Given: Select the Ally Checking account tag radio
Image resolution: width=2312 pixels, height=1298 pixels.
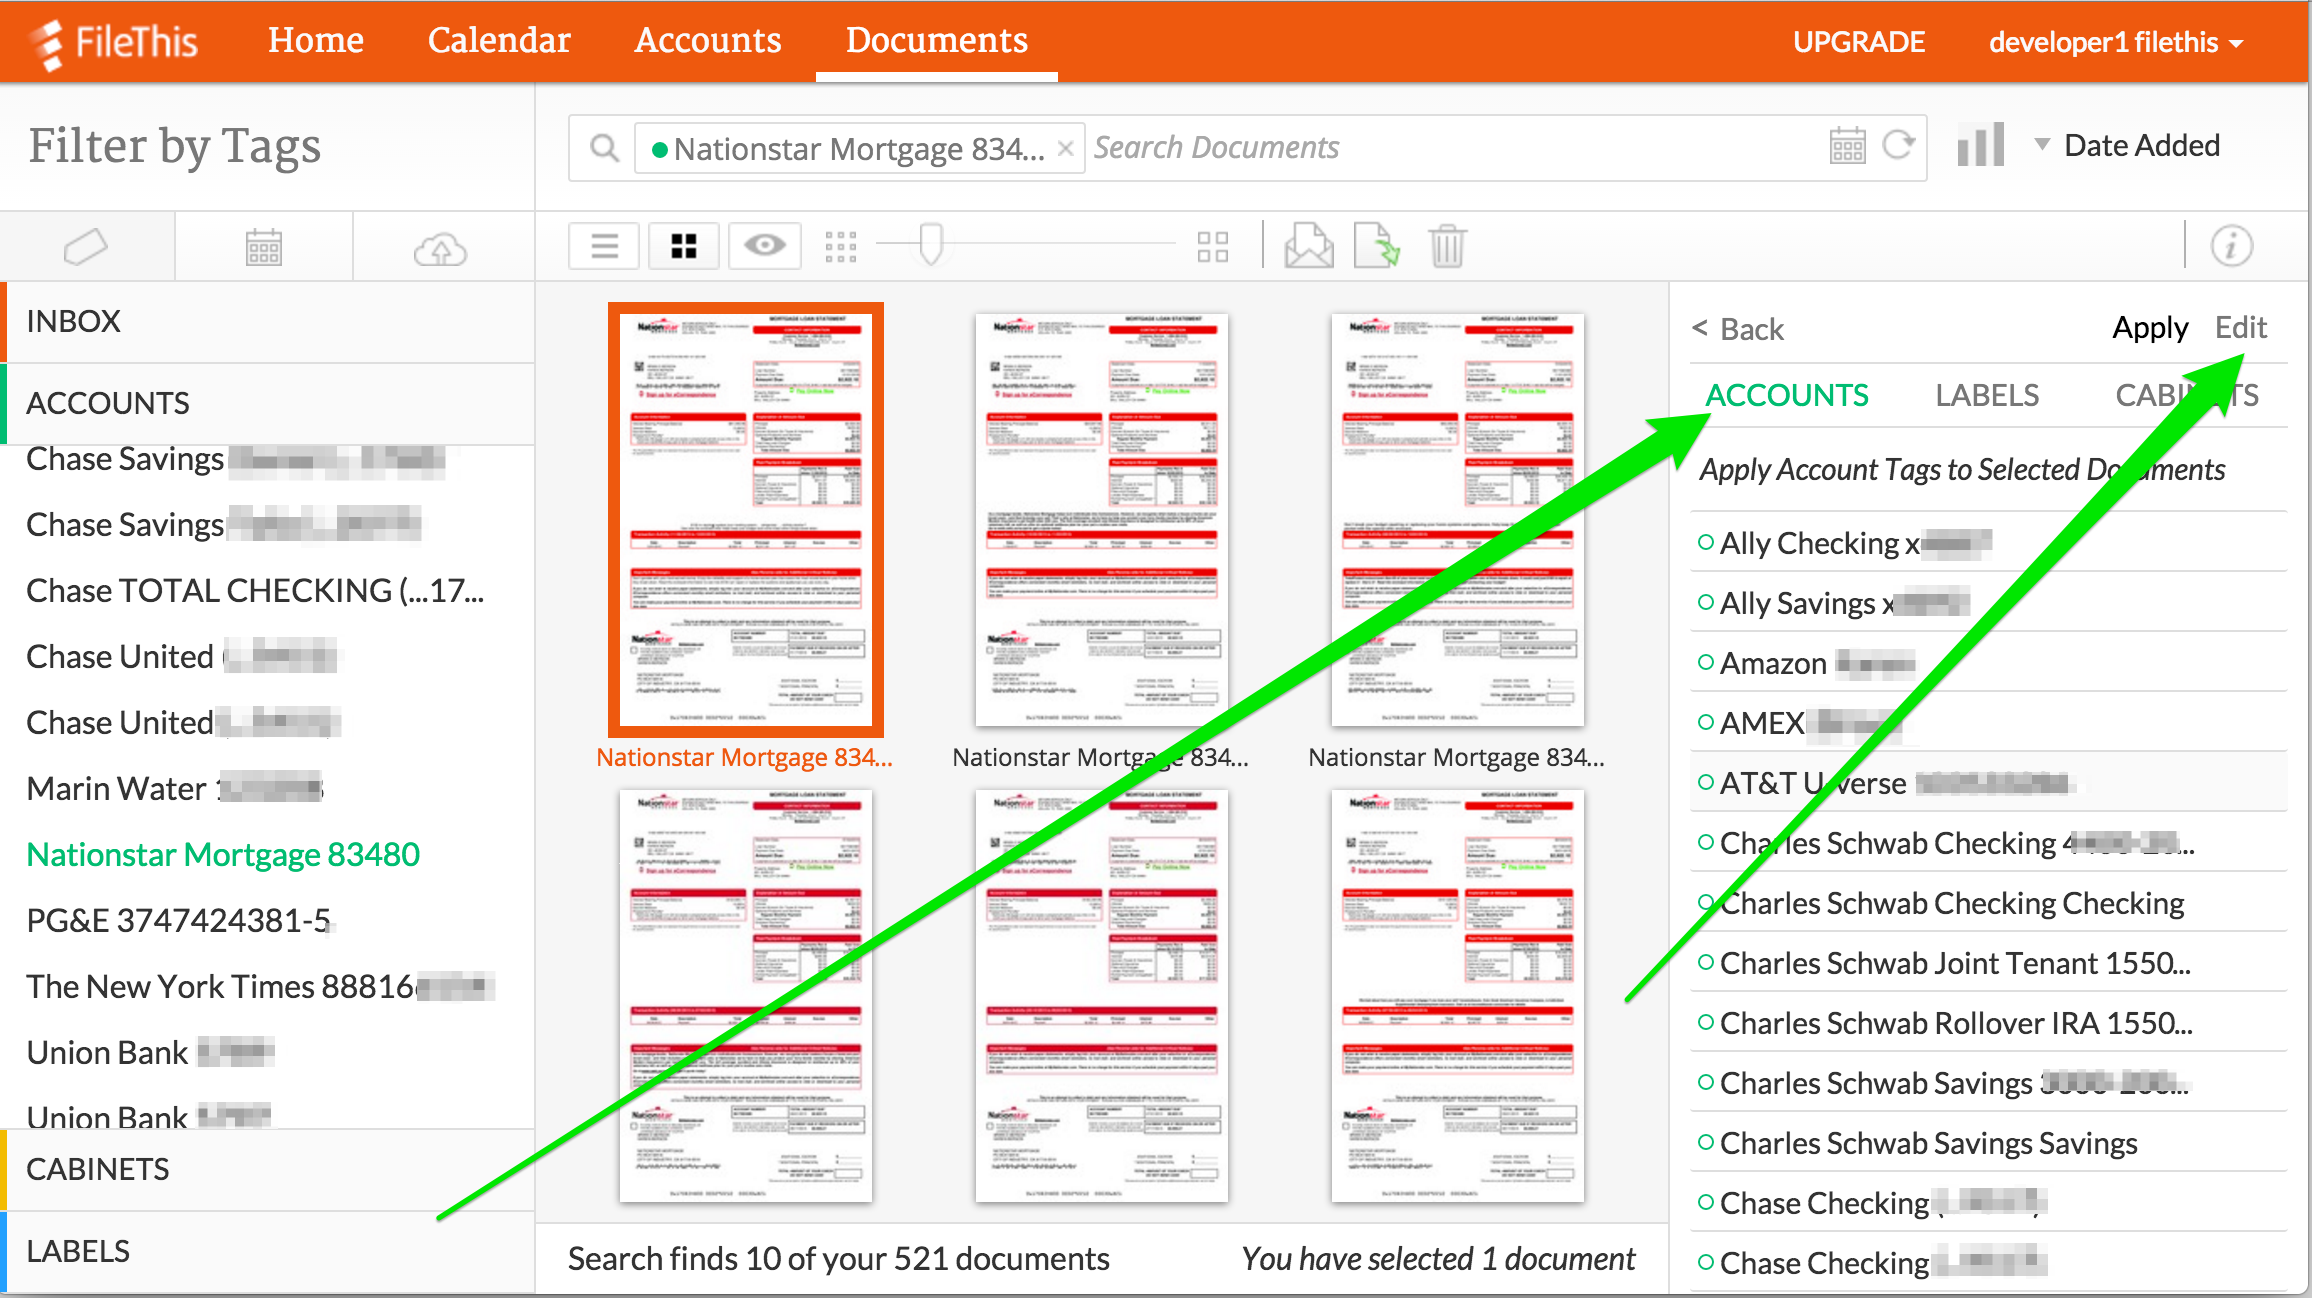Looking at the screenshot, I should (x=1706, y=542).
